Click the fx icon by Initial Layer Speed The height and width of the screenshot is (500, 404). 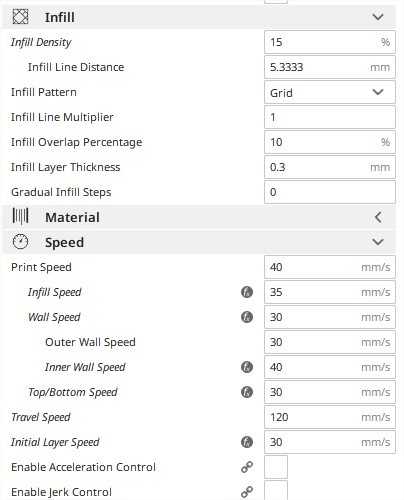[247, 442]
